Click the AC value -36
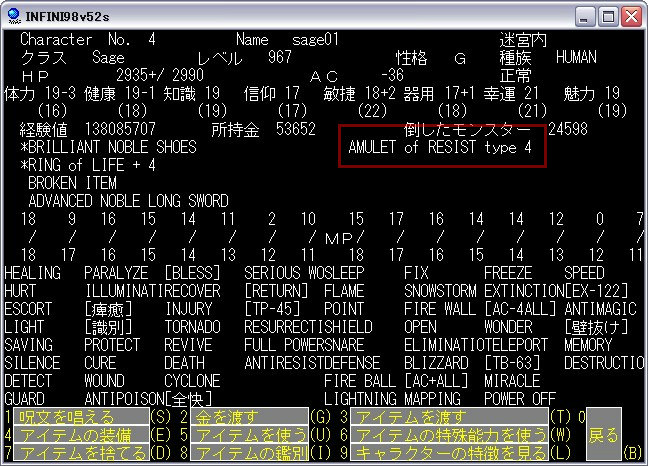Viewport: 648px width, 466px height. [392, 75]
